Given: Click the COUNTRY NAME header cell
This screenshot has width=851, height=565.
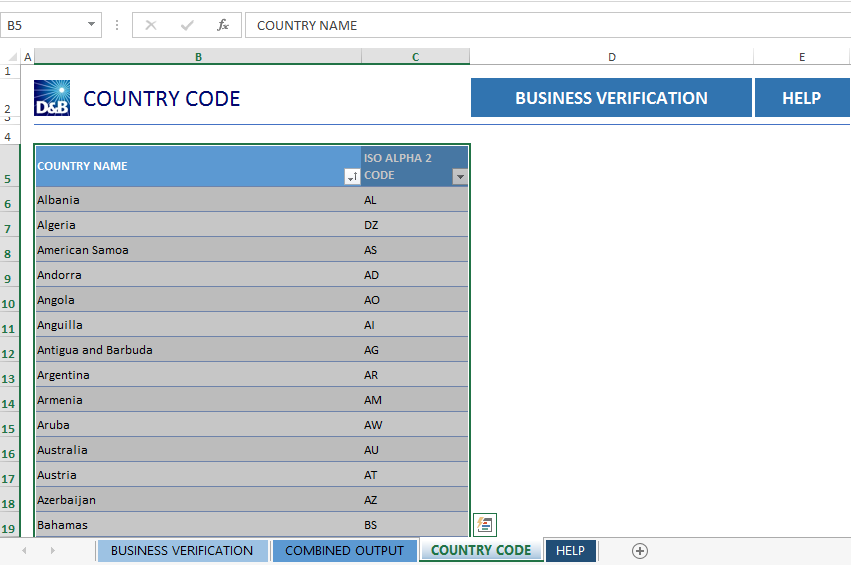Looking at the screenshot, I should (198, 166).
